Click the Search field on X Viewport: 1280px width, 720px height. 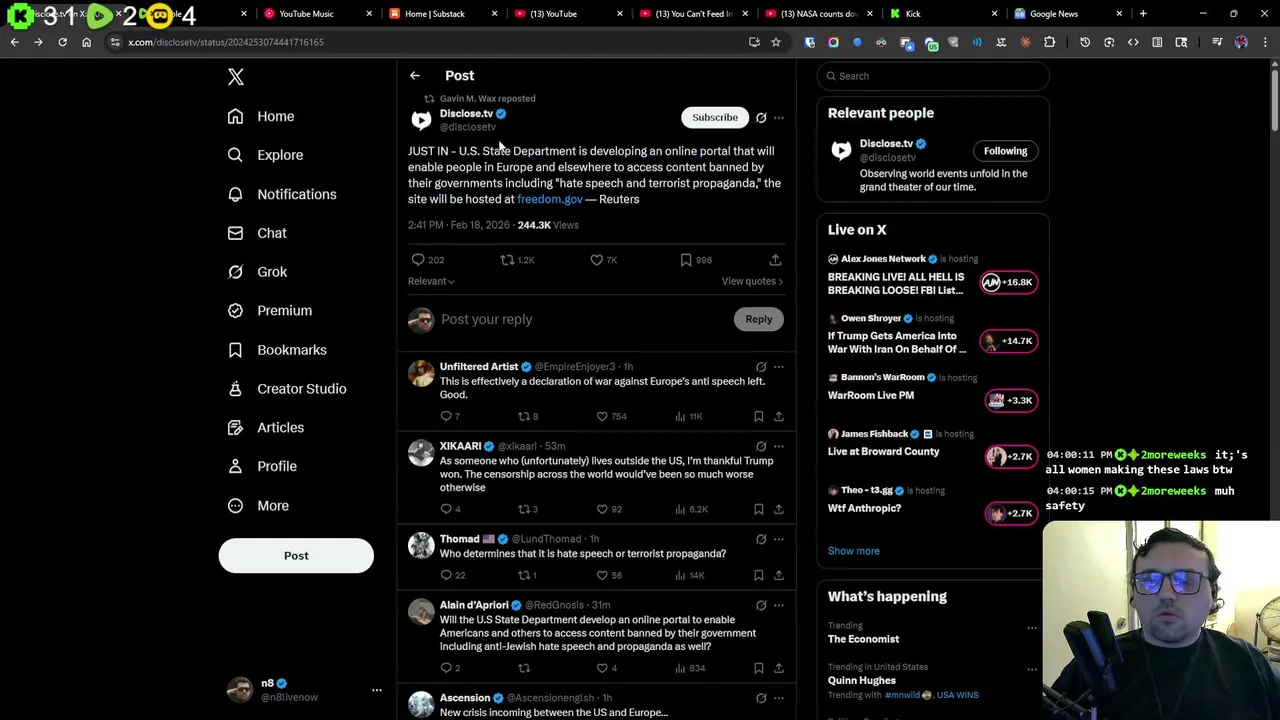coord(932,76)
